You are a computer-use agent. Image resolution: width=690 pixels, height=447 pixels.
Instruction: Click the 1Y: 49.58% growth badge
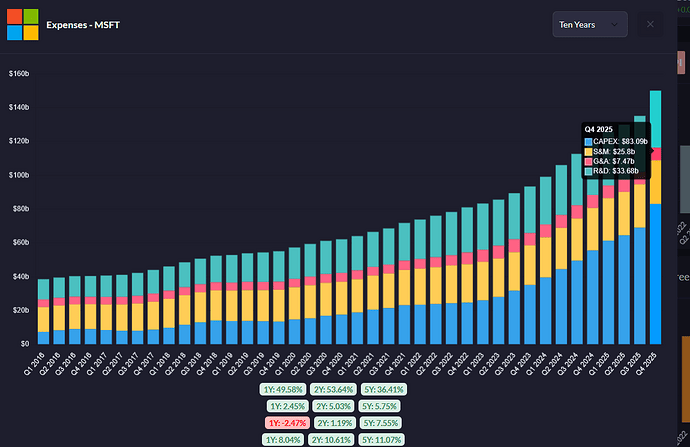click(283, 389)
